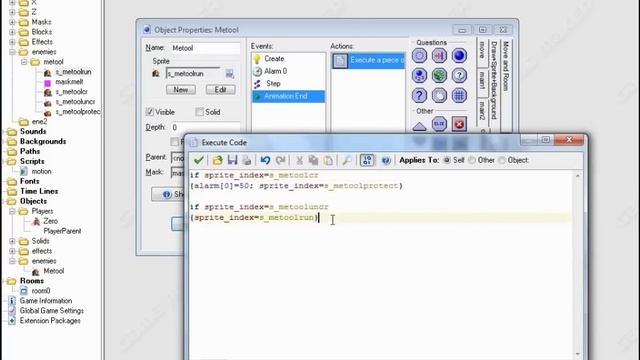The width and height of the screenshot is (640, 360).
Task: Collapse the metool sprite folder
Action: click(24, 62)
